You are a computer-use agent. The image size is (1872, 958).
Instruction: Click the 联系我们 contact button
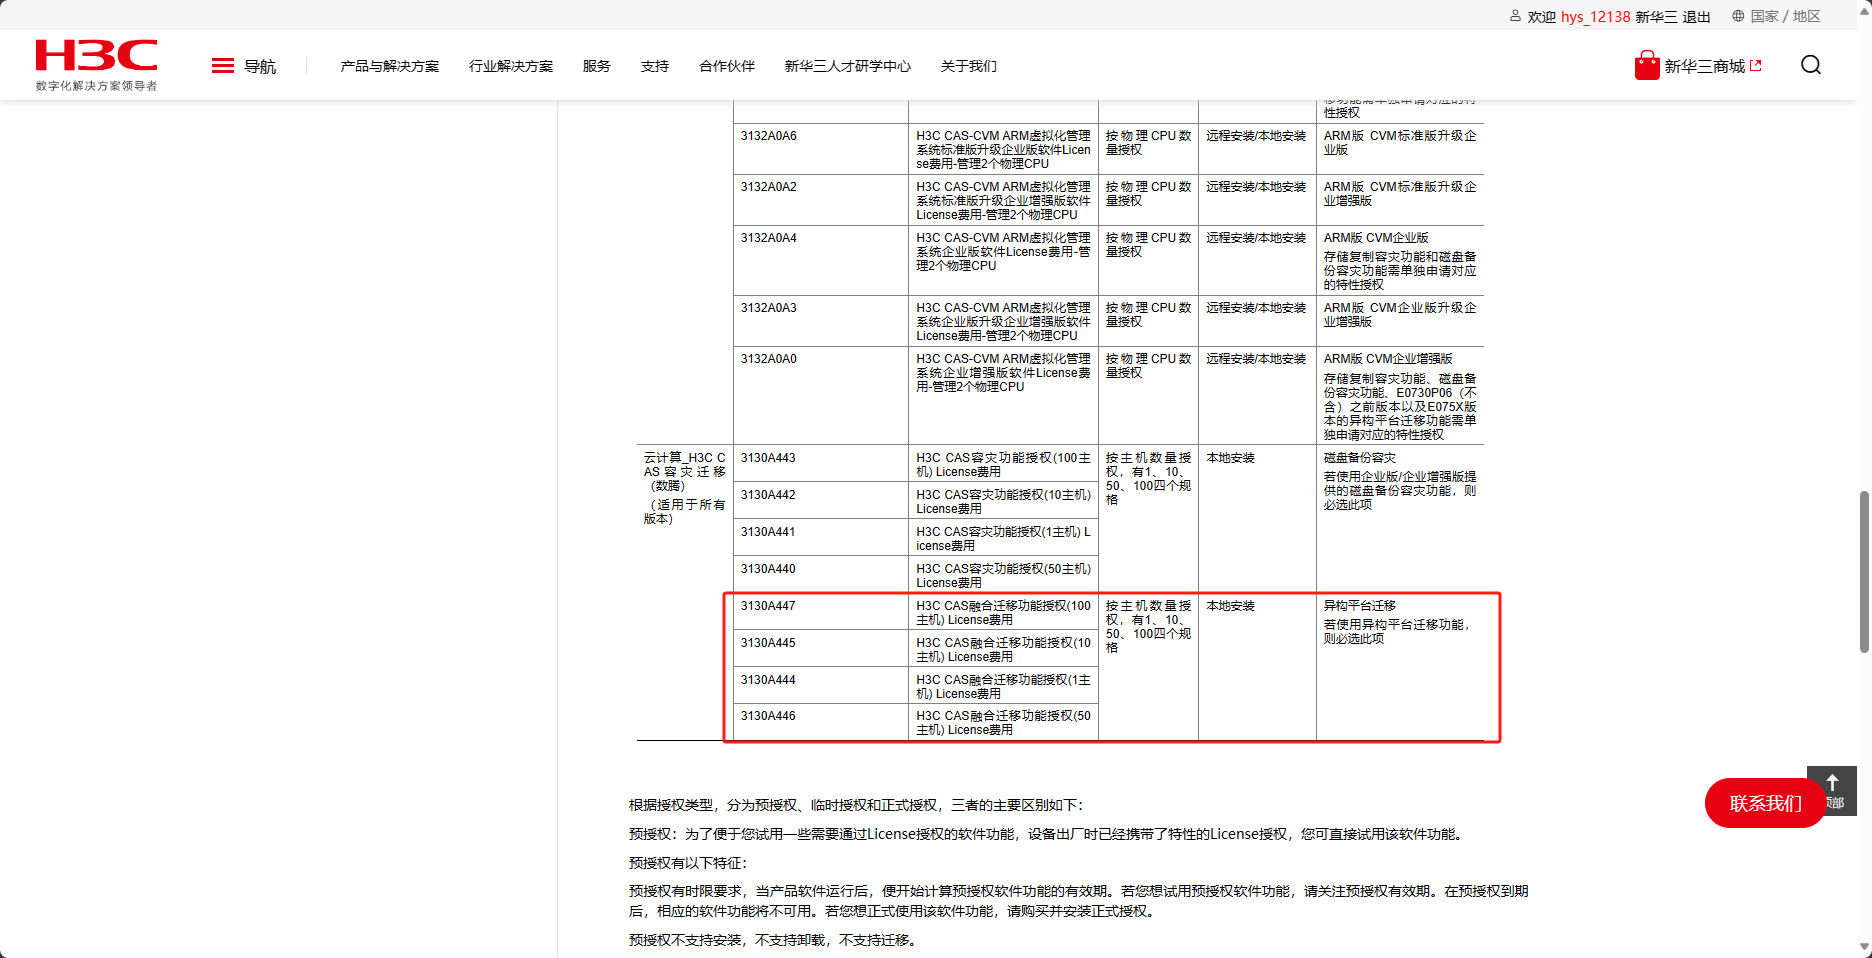1765,803
